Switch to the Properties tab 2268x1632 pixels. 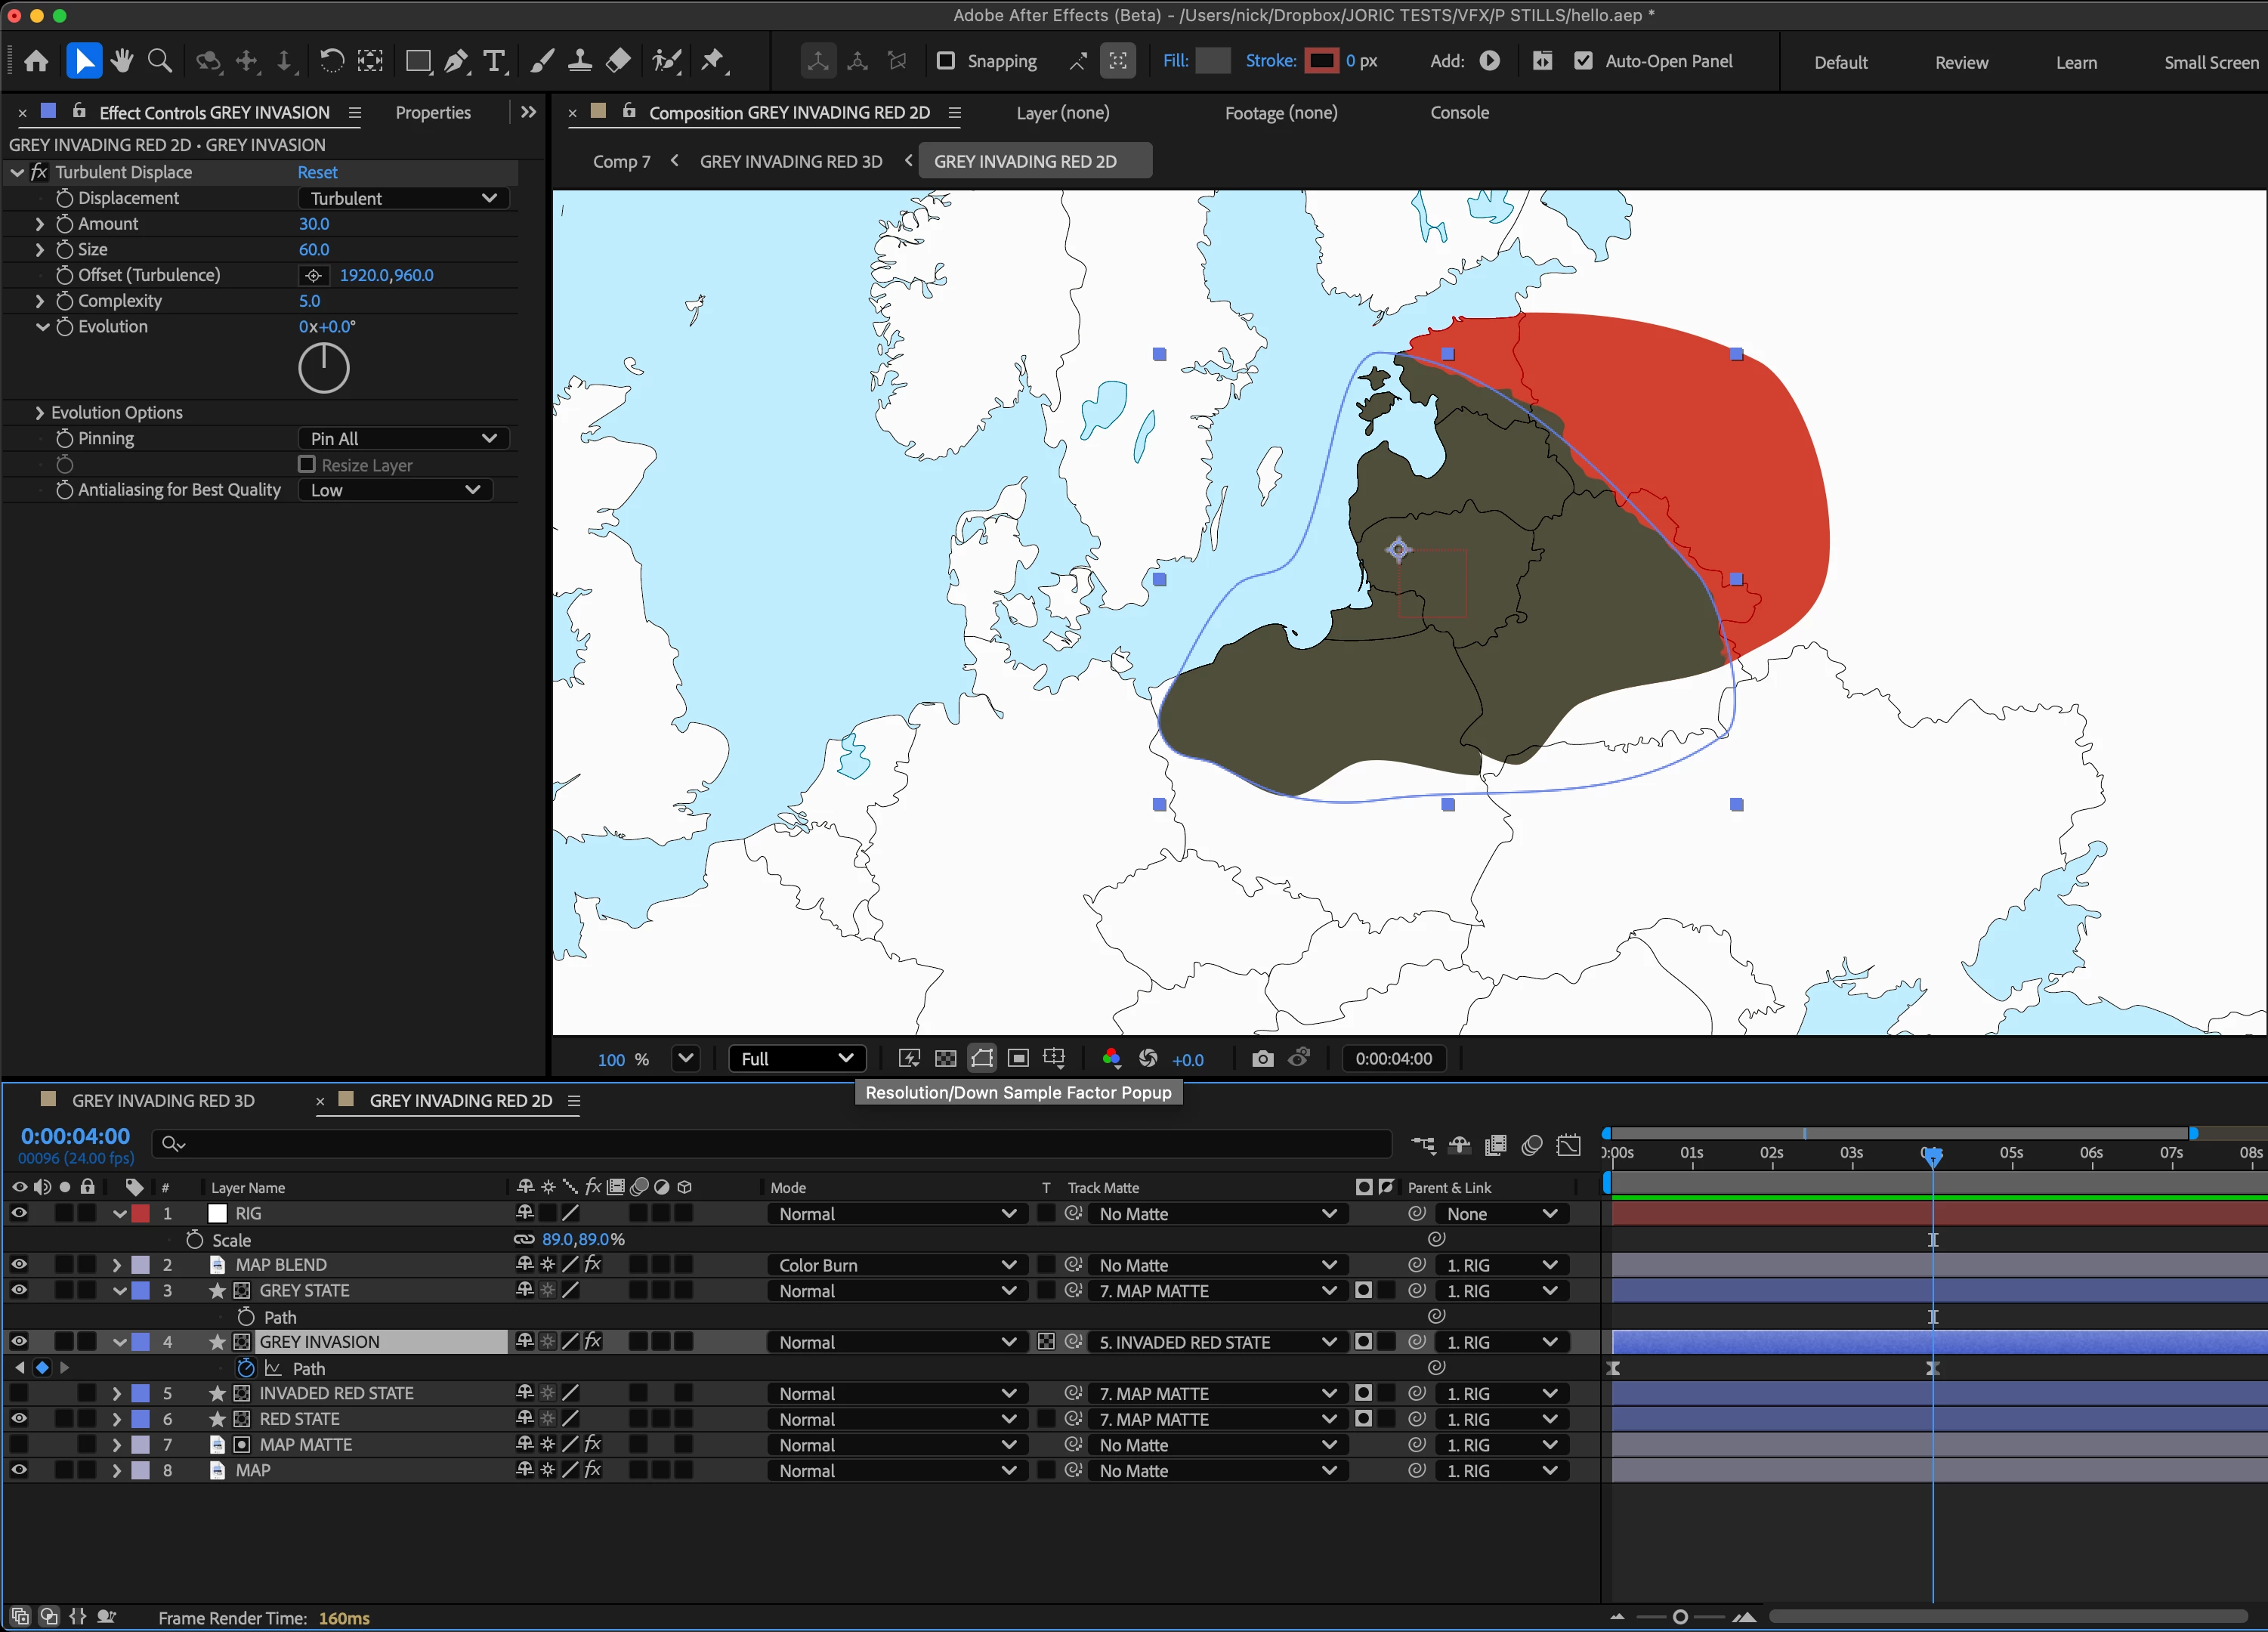pos(432,113)
